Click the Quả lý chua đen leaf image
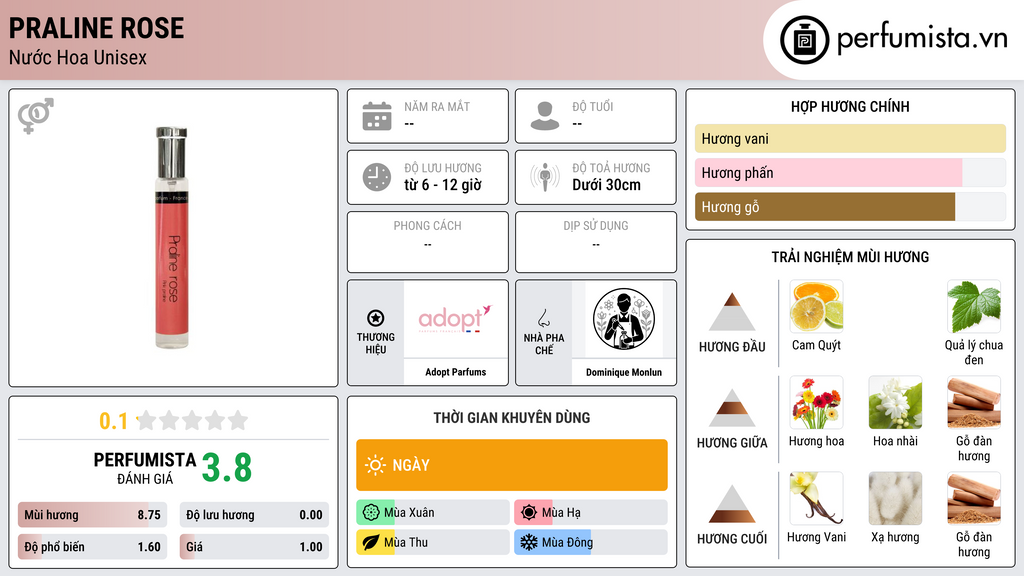Screen dimensions: 1024x576 click(x=974, y=306)
